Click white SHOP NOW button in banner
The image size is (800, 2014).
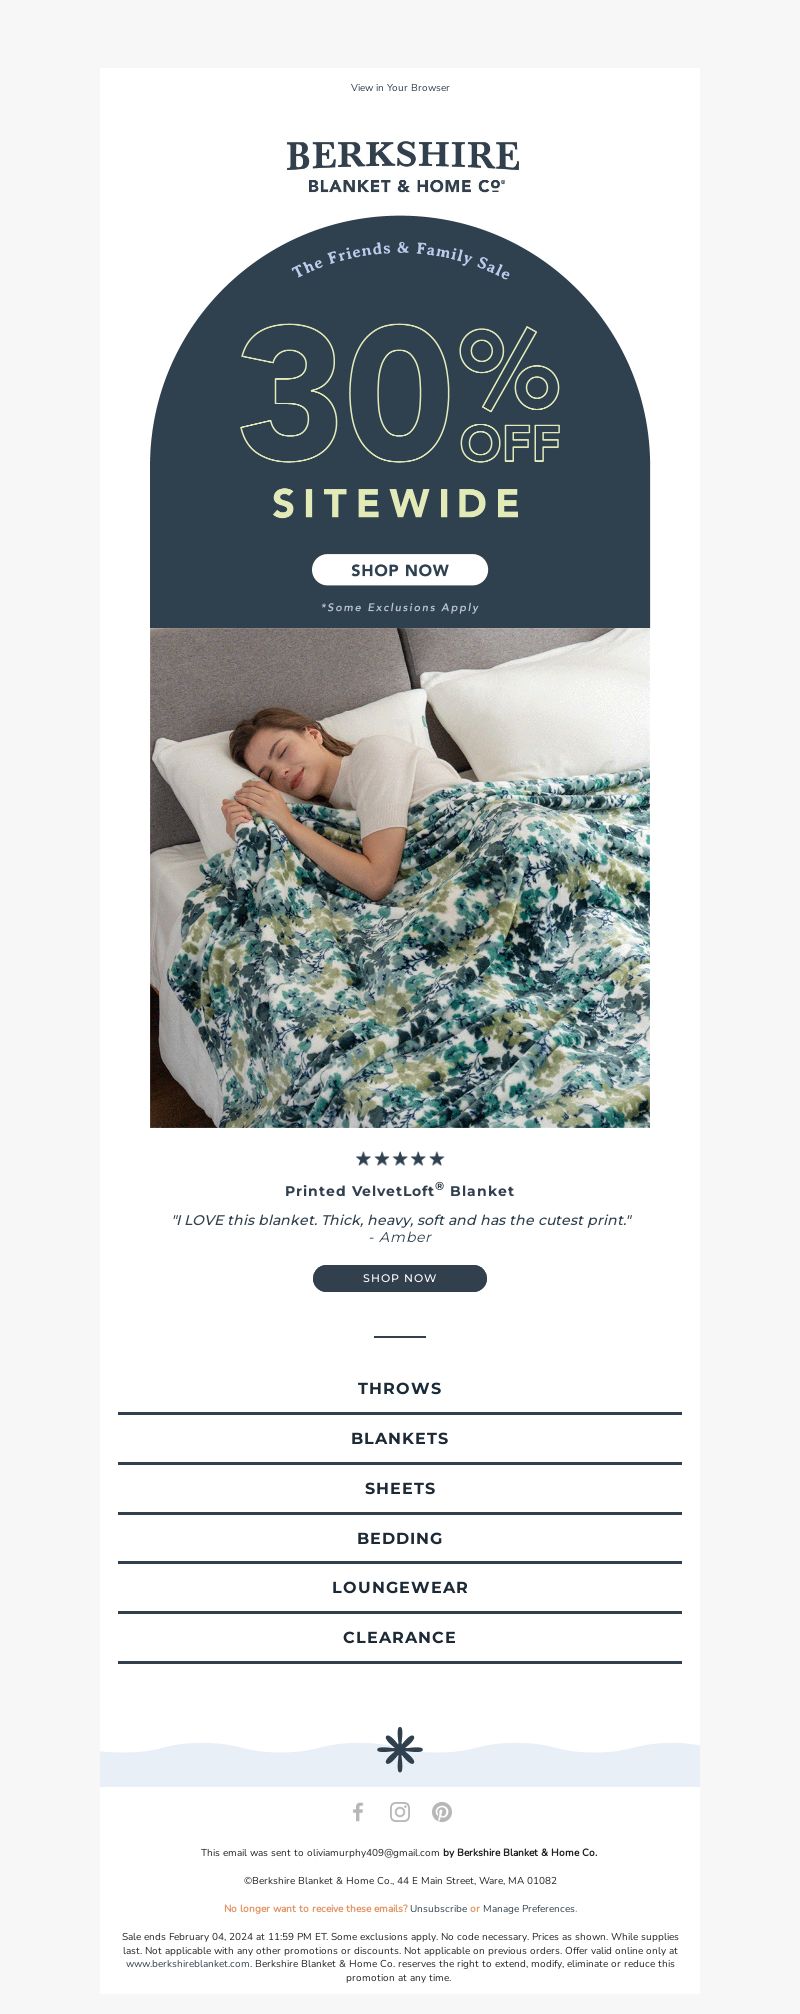tap(400, 570)
